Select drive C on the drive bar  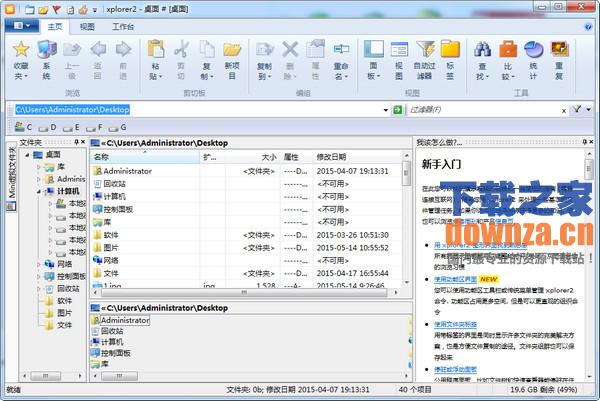23,127
